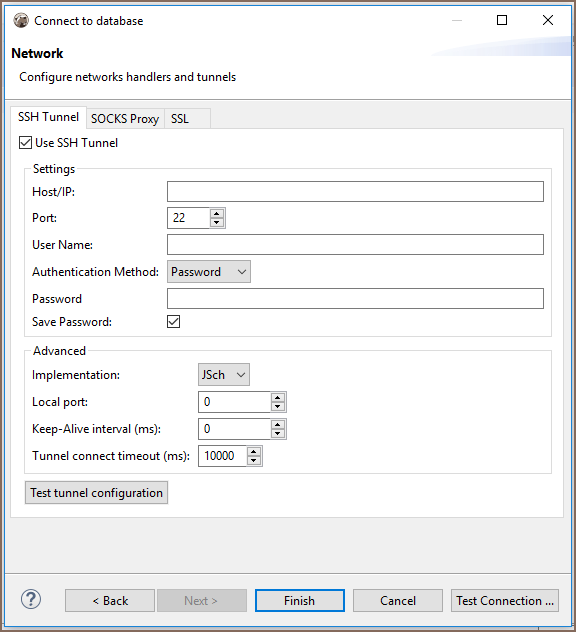The image size is (576, 632).
Task: Switch to the SOCKS Proxy tab
Action: (125, 119)
